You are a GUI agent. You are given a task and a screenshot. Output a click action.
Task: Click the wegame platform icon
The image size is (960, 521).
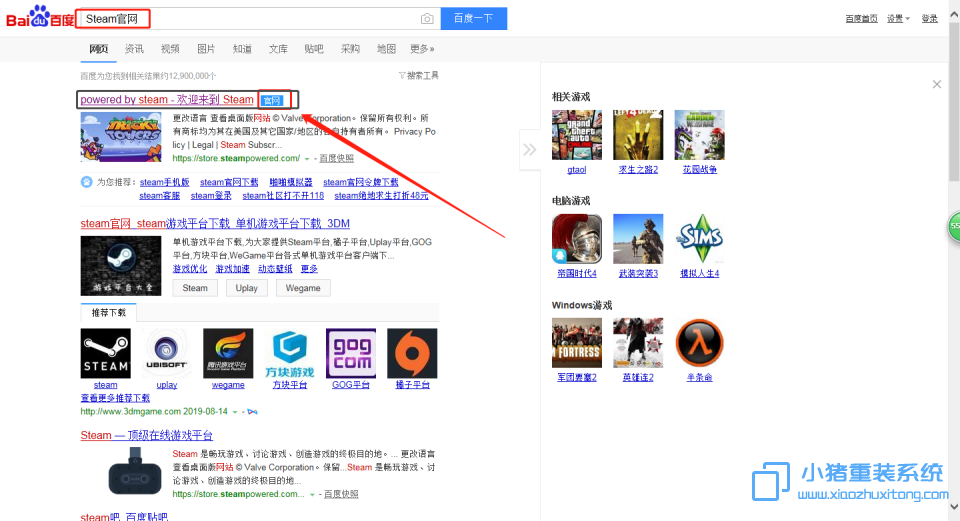tap(228, 353)
